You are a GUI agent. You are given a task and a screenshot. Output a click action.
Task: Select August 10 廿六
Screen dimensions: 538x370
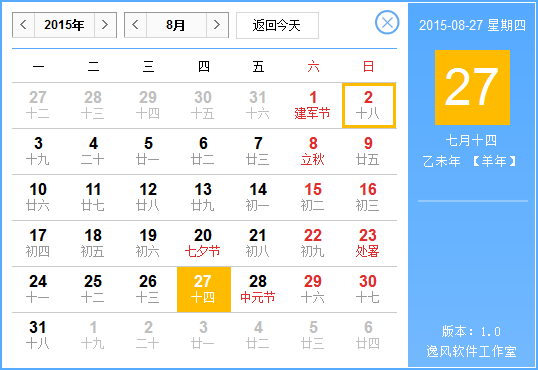pyautogui.click(x=38, y=197)
